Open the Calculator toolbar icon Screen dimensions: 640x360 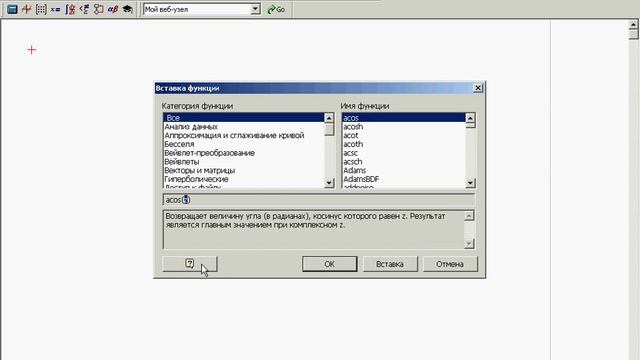click(12, 9)
